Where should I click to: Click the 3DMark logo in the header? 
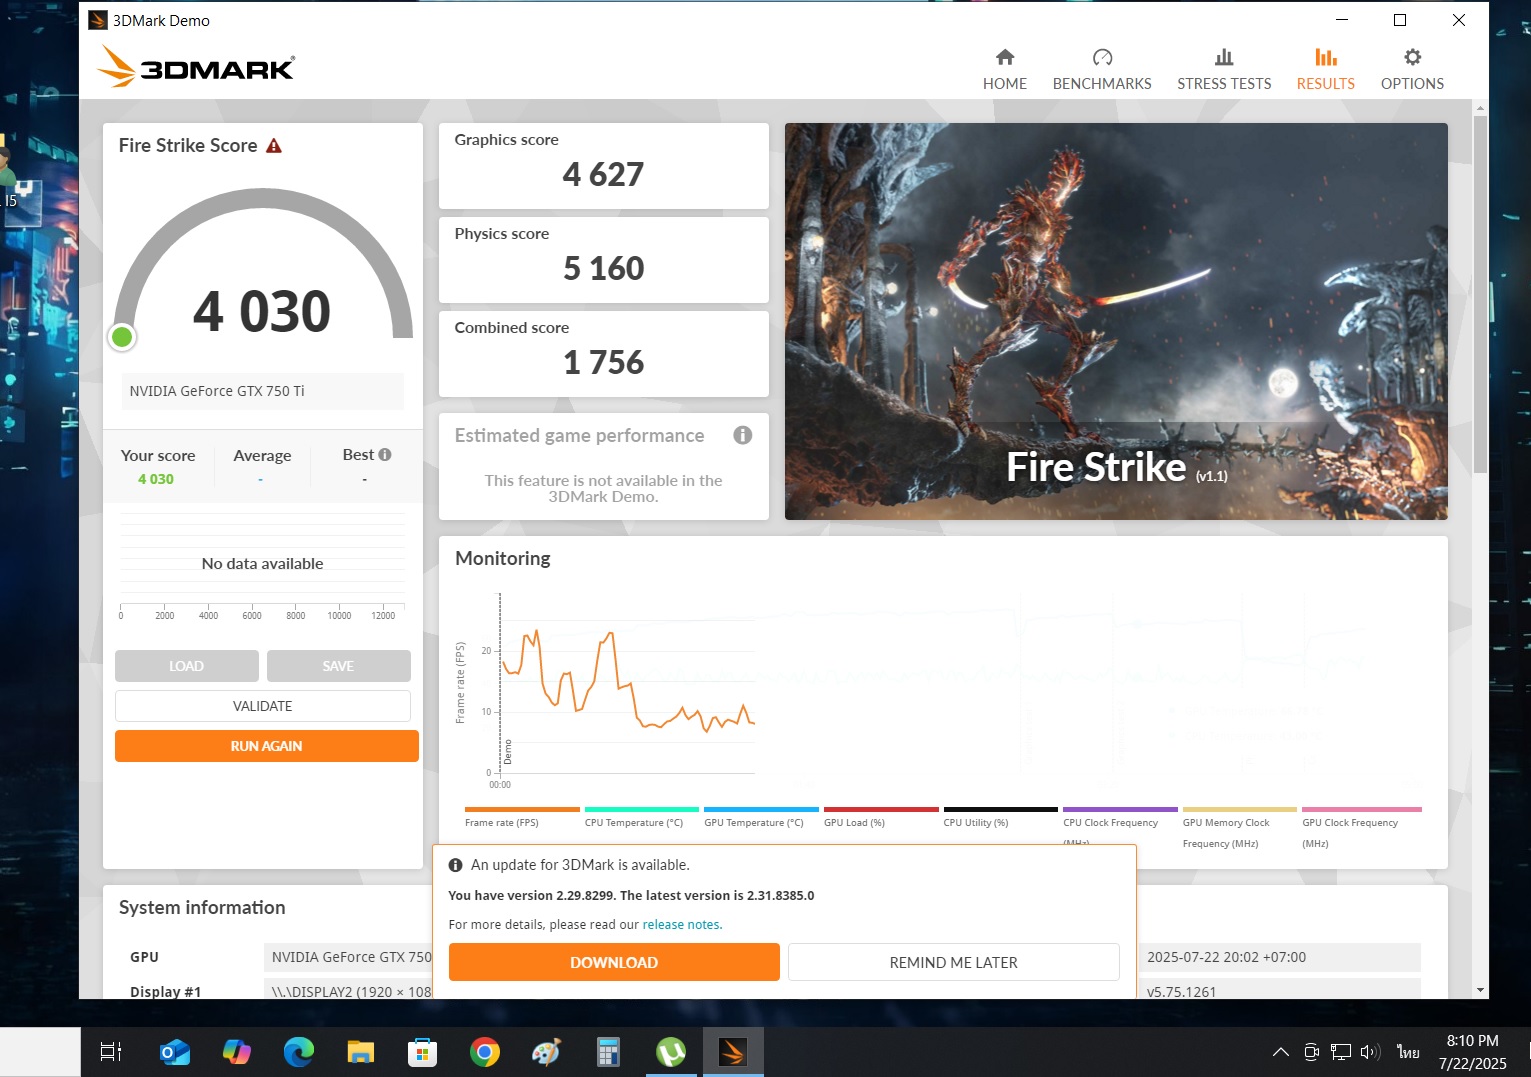tap(196, 67)
